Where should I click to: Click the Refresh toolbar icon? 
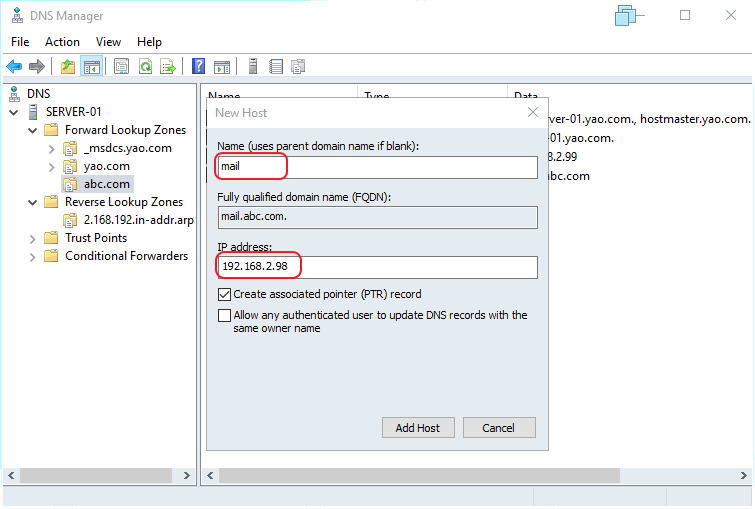145,66
